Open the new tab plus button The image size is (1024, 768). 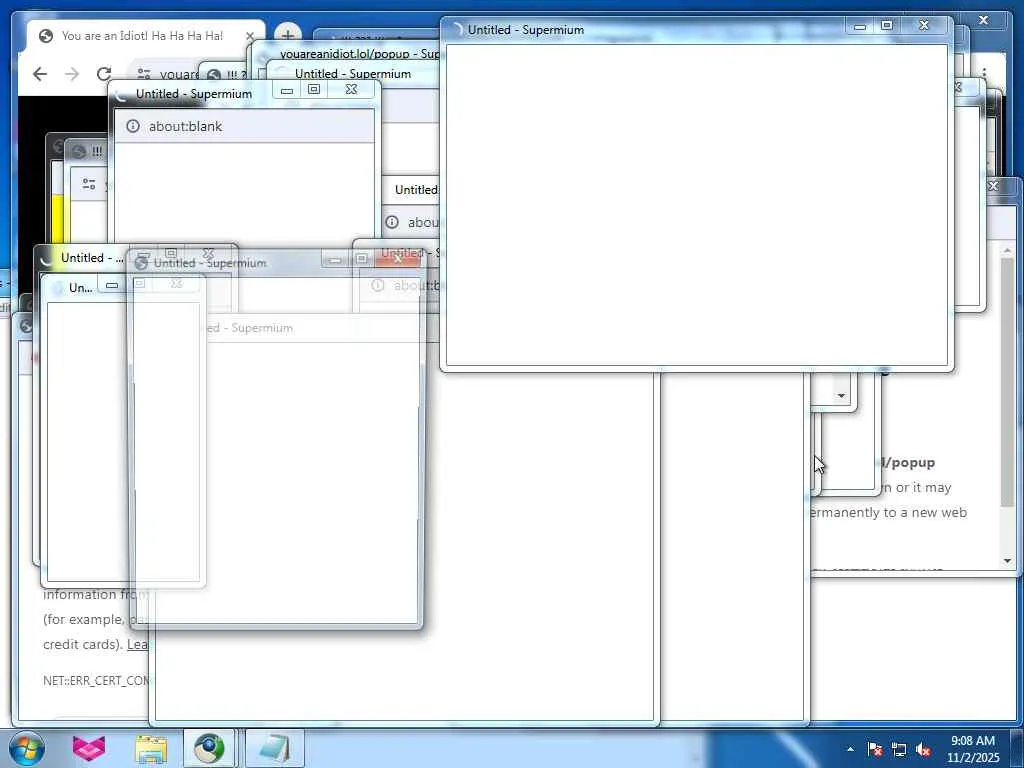coord(287,35)
